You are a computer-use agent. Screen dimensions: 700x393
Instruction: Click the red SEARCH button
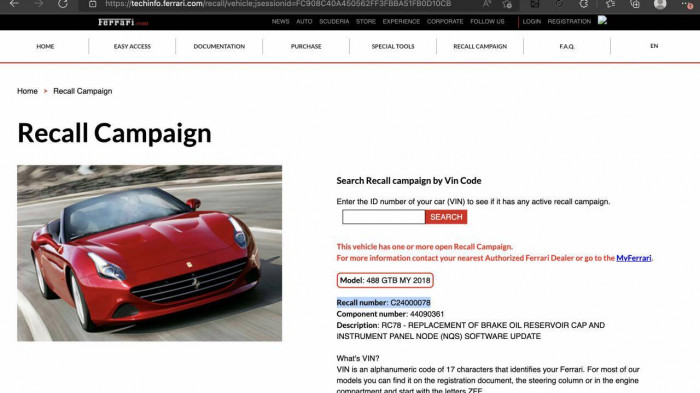pos(446,217)
